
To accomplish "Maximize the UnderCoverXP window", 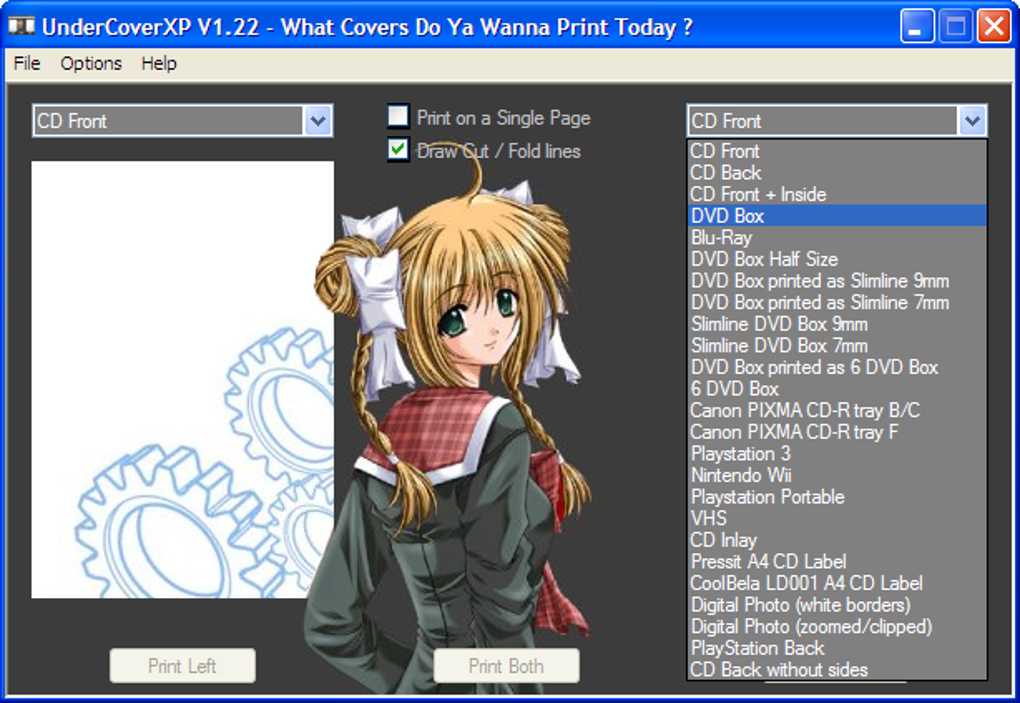I will [x=956, y=26].
